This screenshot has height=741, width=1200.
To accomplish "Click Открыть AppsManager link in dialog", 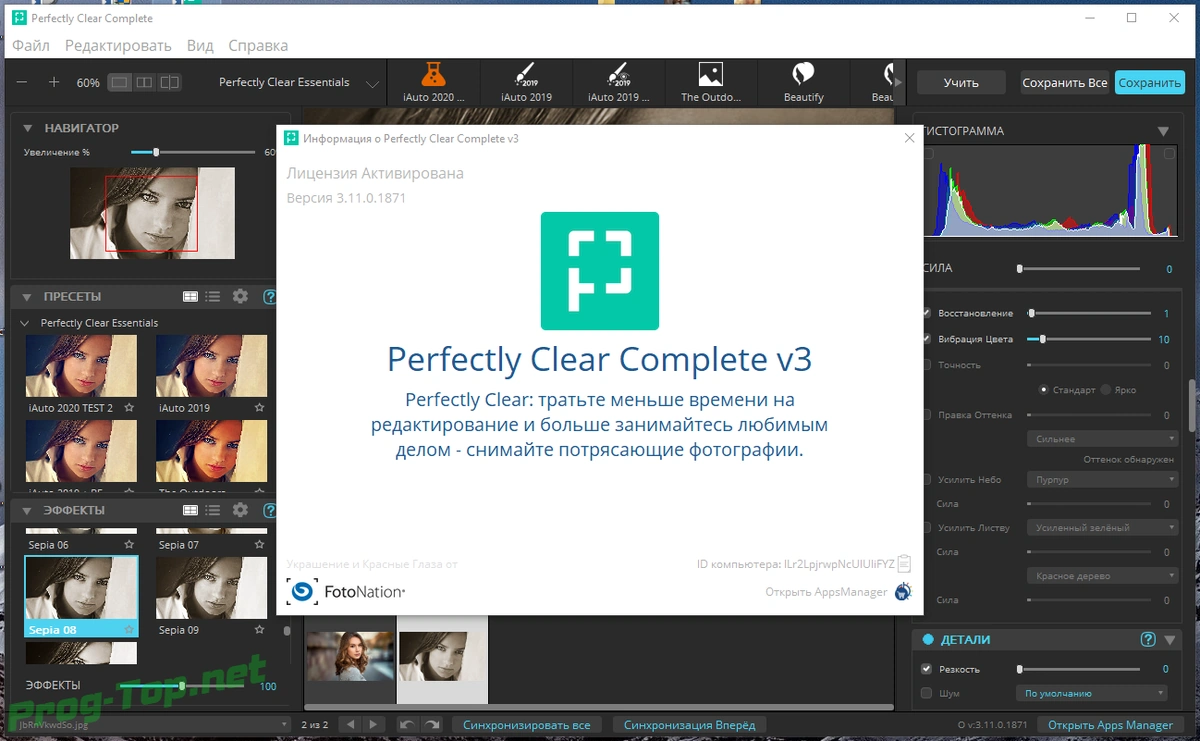I will click(x=826, y=592).
